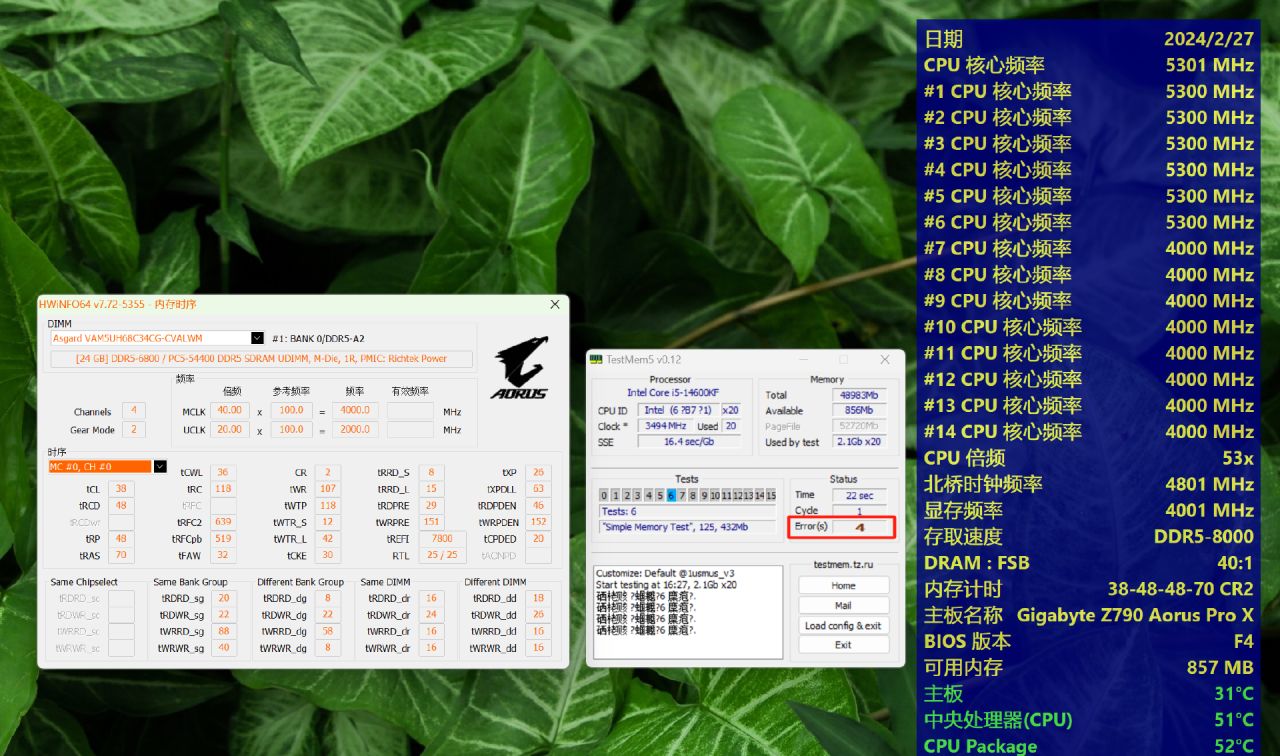Screen dimensions: 1280x756
Task: Click the tRCD timing value
Action: tap(120, 506)
